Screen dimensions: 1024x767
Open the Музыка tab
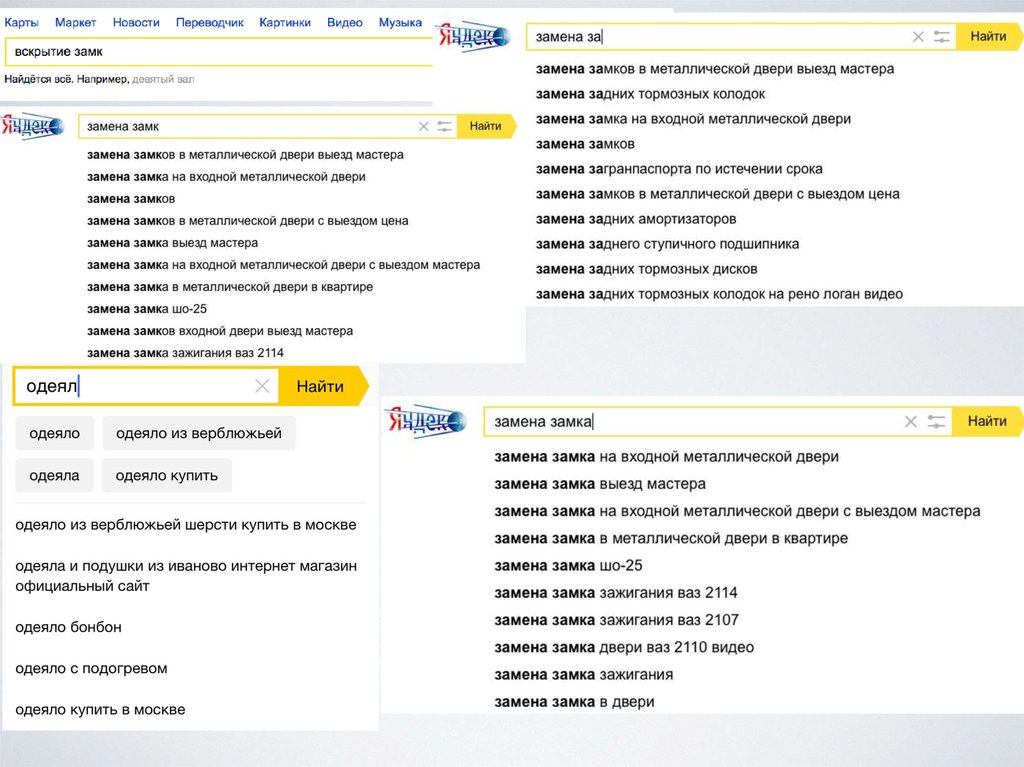tap(400, 22)
